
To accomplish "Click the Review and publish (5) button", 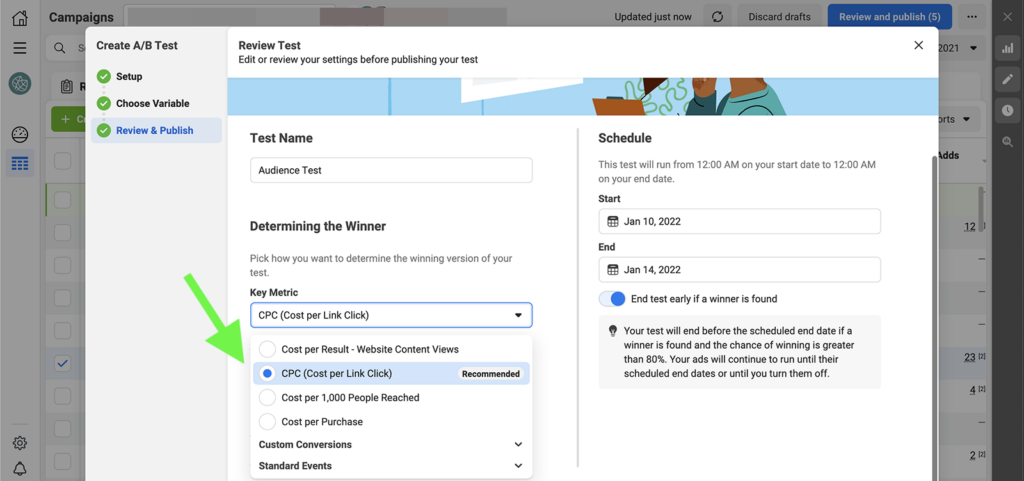I will tap(889, 17).
